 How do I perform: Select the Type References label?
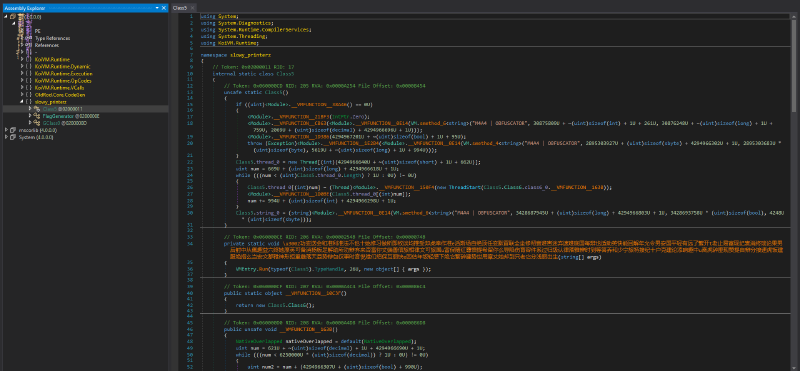coord(53,38)
